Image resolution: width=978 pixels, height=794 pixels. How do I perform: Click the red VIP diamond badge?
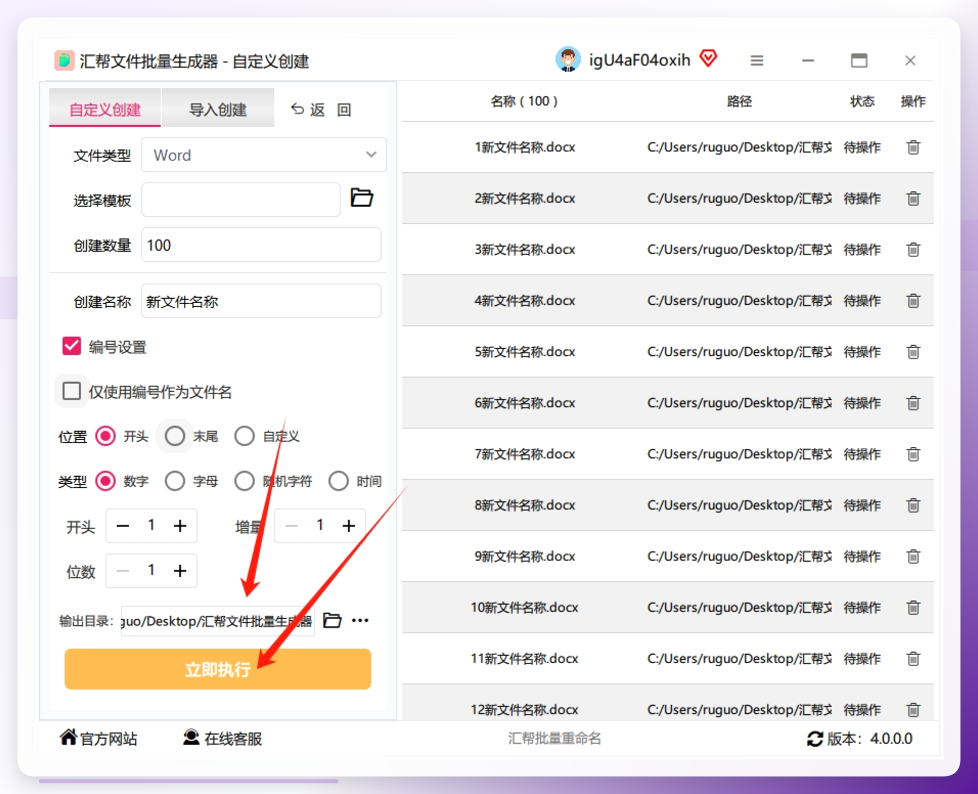point(709,59)
